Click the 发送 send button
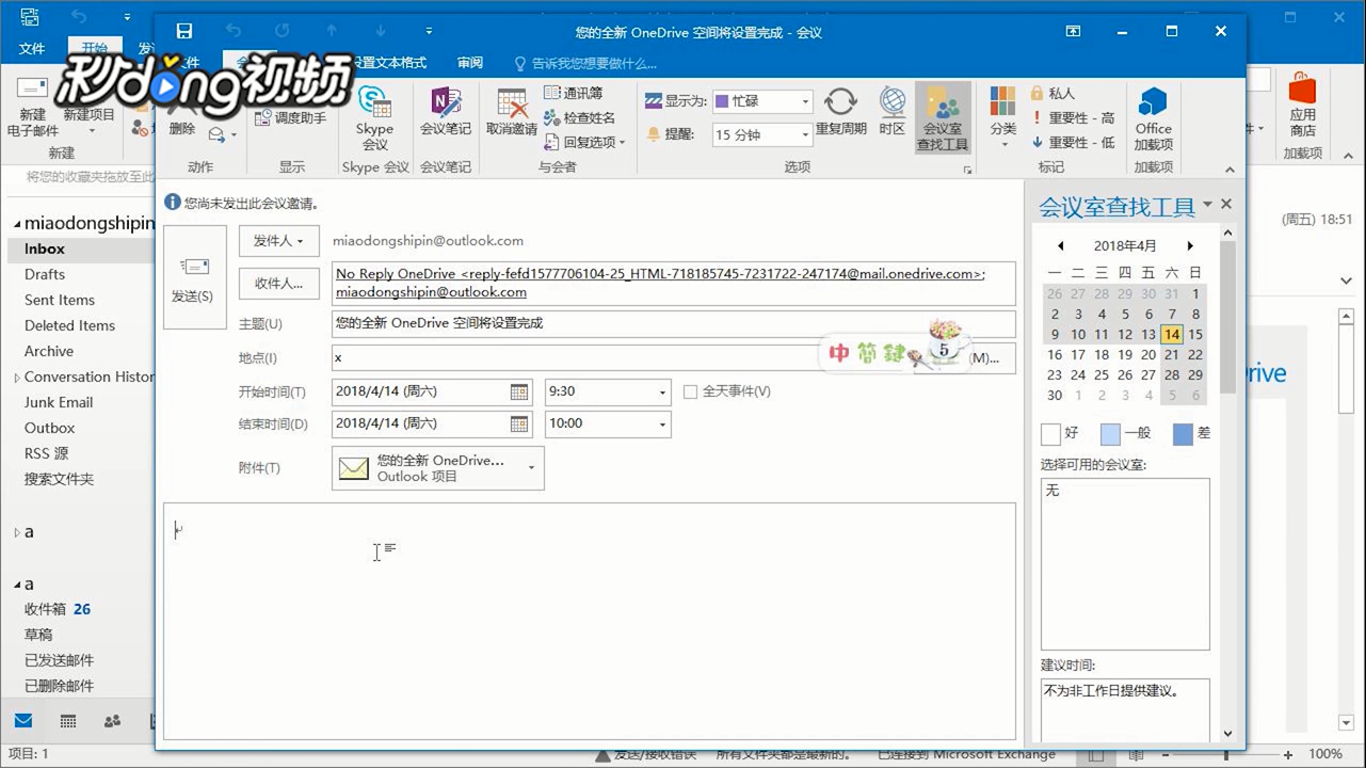Viewport: 1366px width, 768px height. tap(194, 277)
